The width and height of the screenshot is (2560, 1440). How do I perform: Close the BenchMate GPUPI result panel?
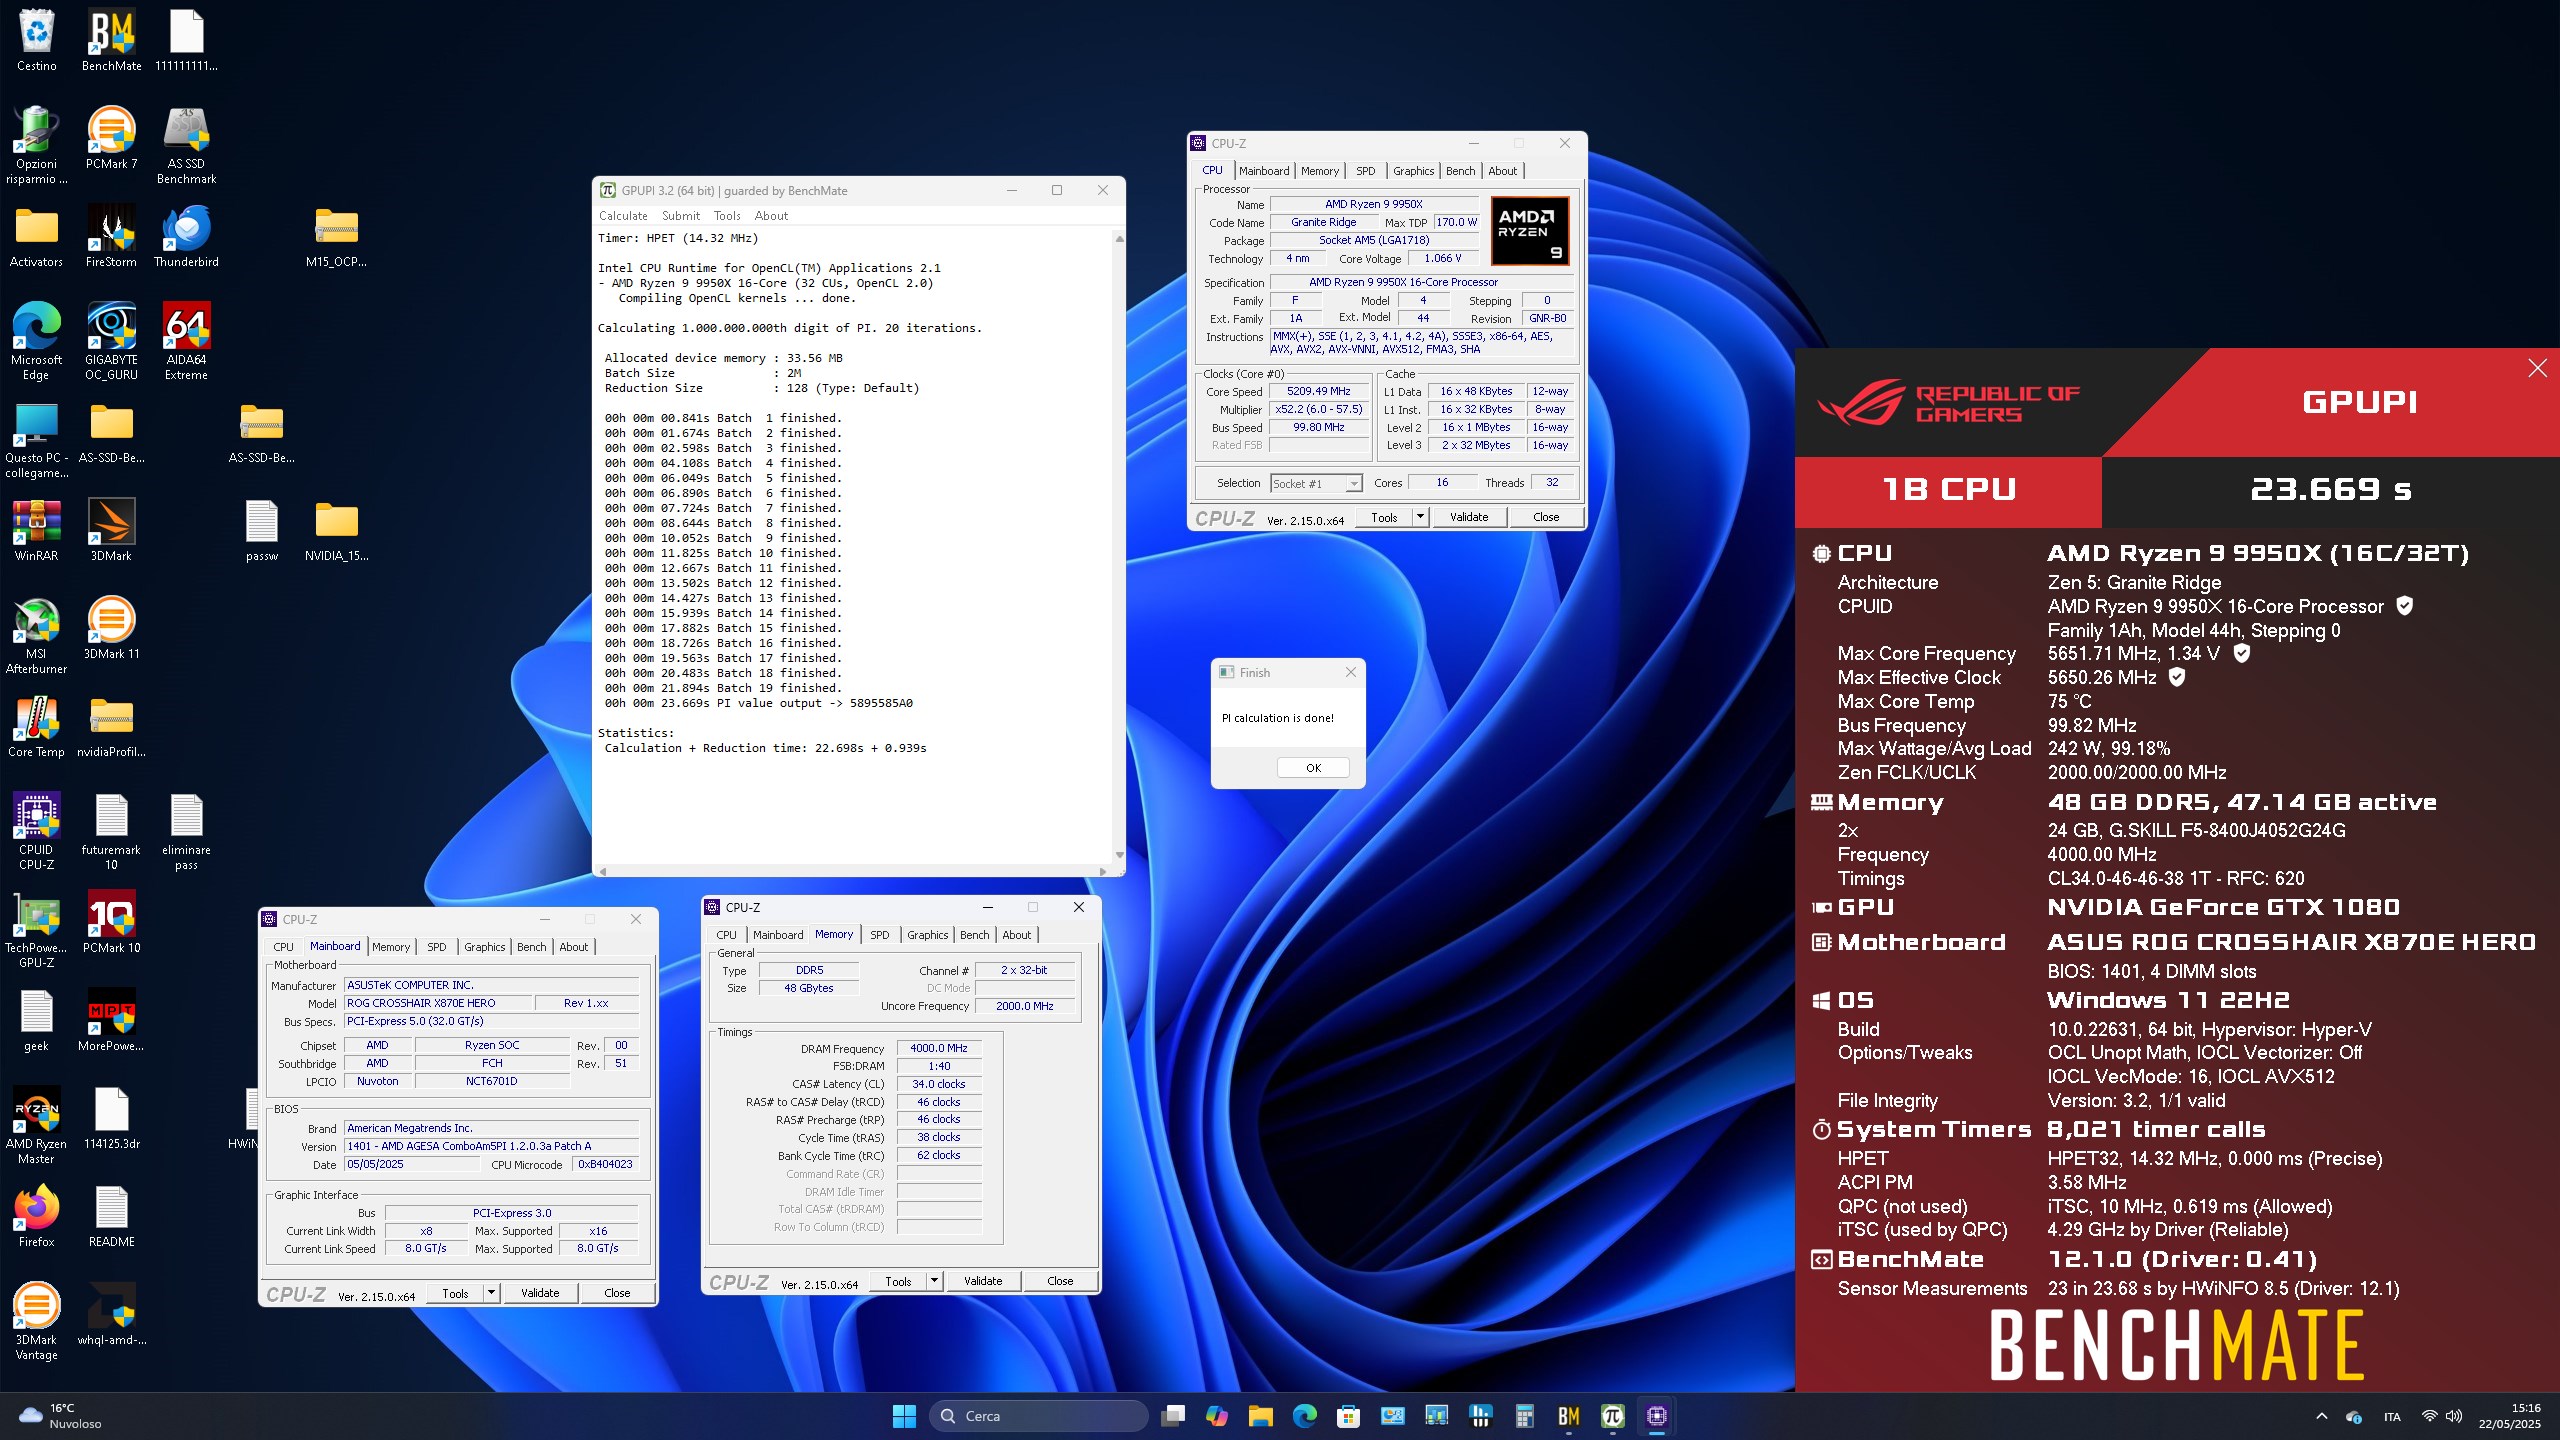[2537, 368]
